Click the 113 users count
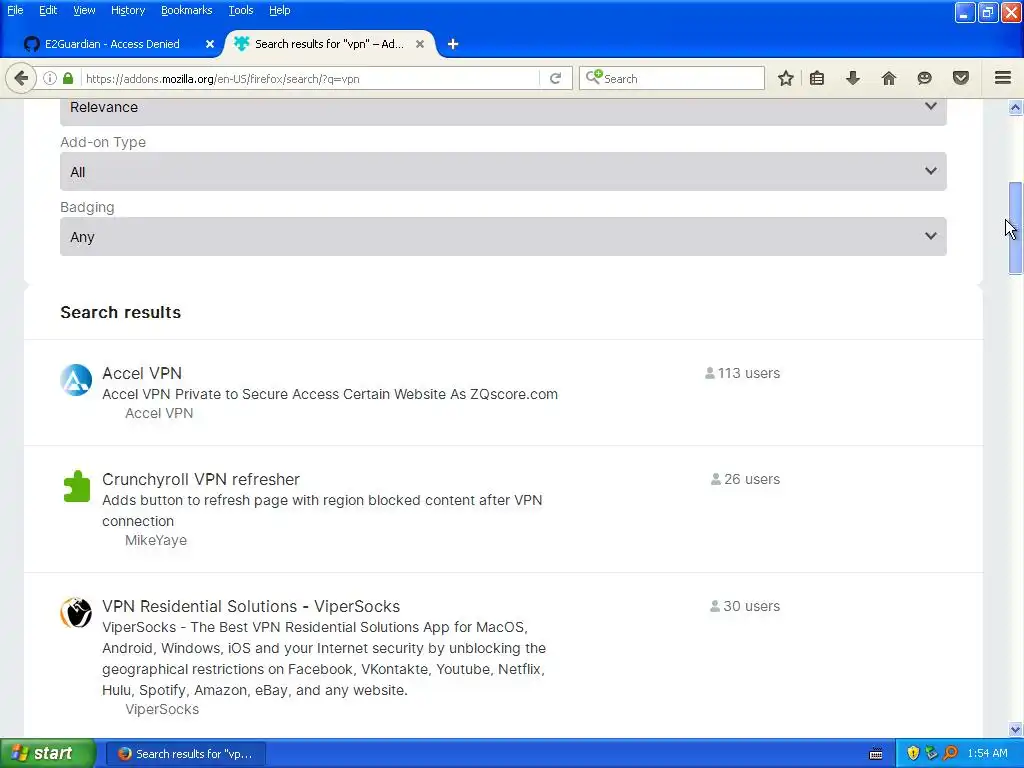Screen dimensions: 1024x768 [x=743, y=373]
